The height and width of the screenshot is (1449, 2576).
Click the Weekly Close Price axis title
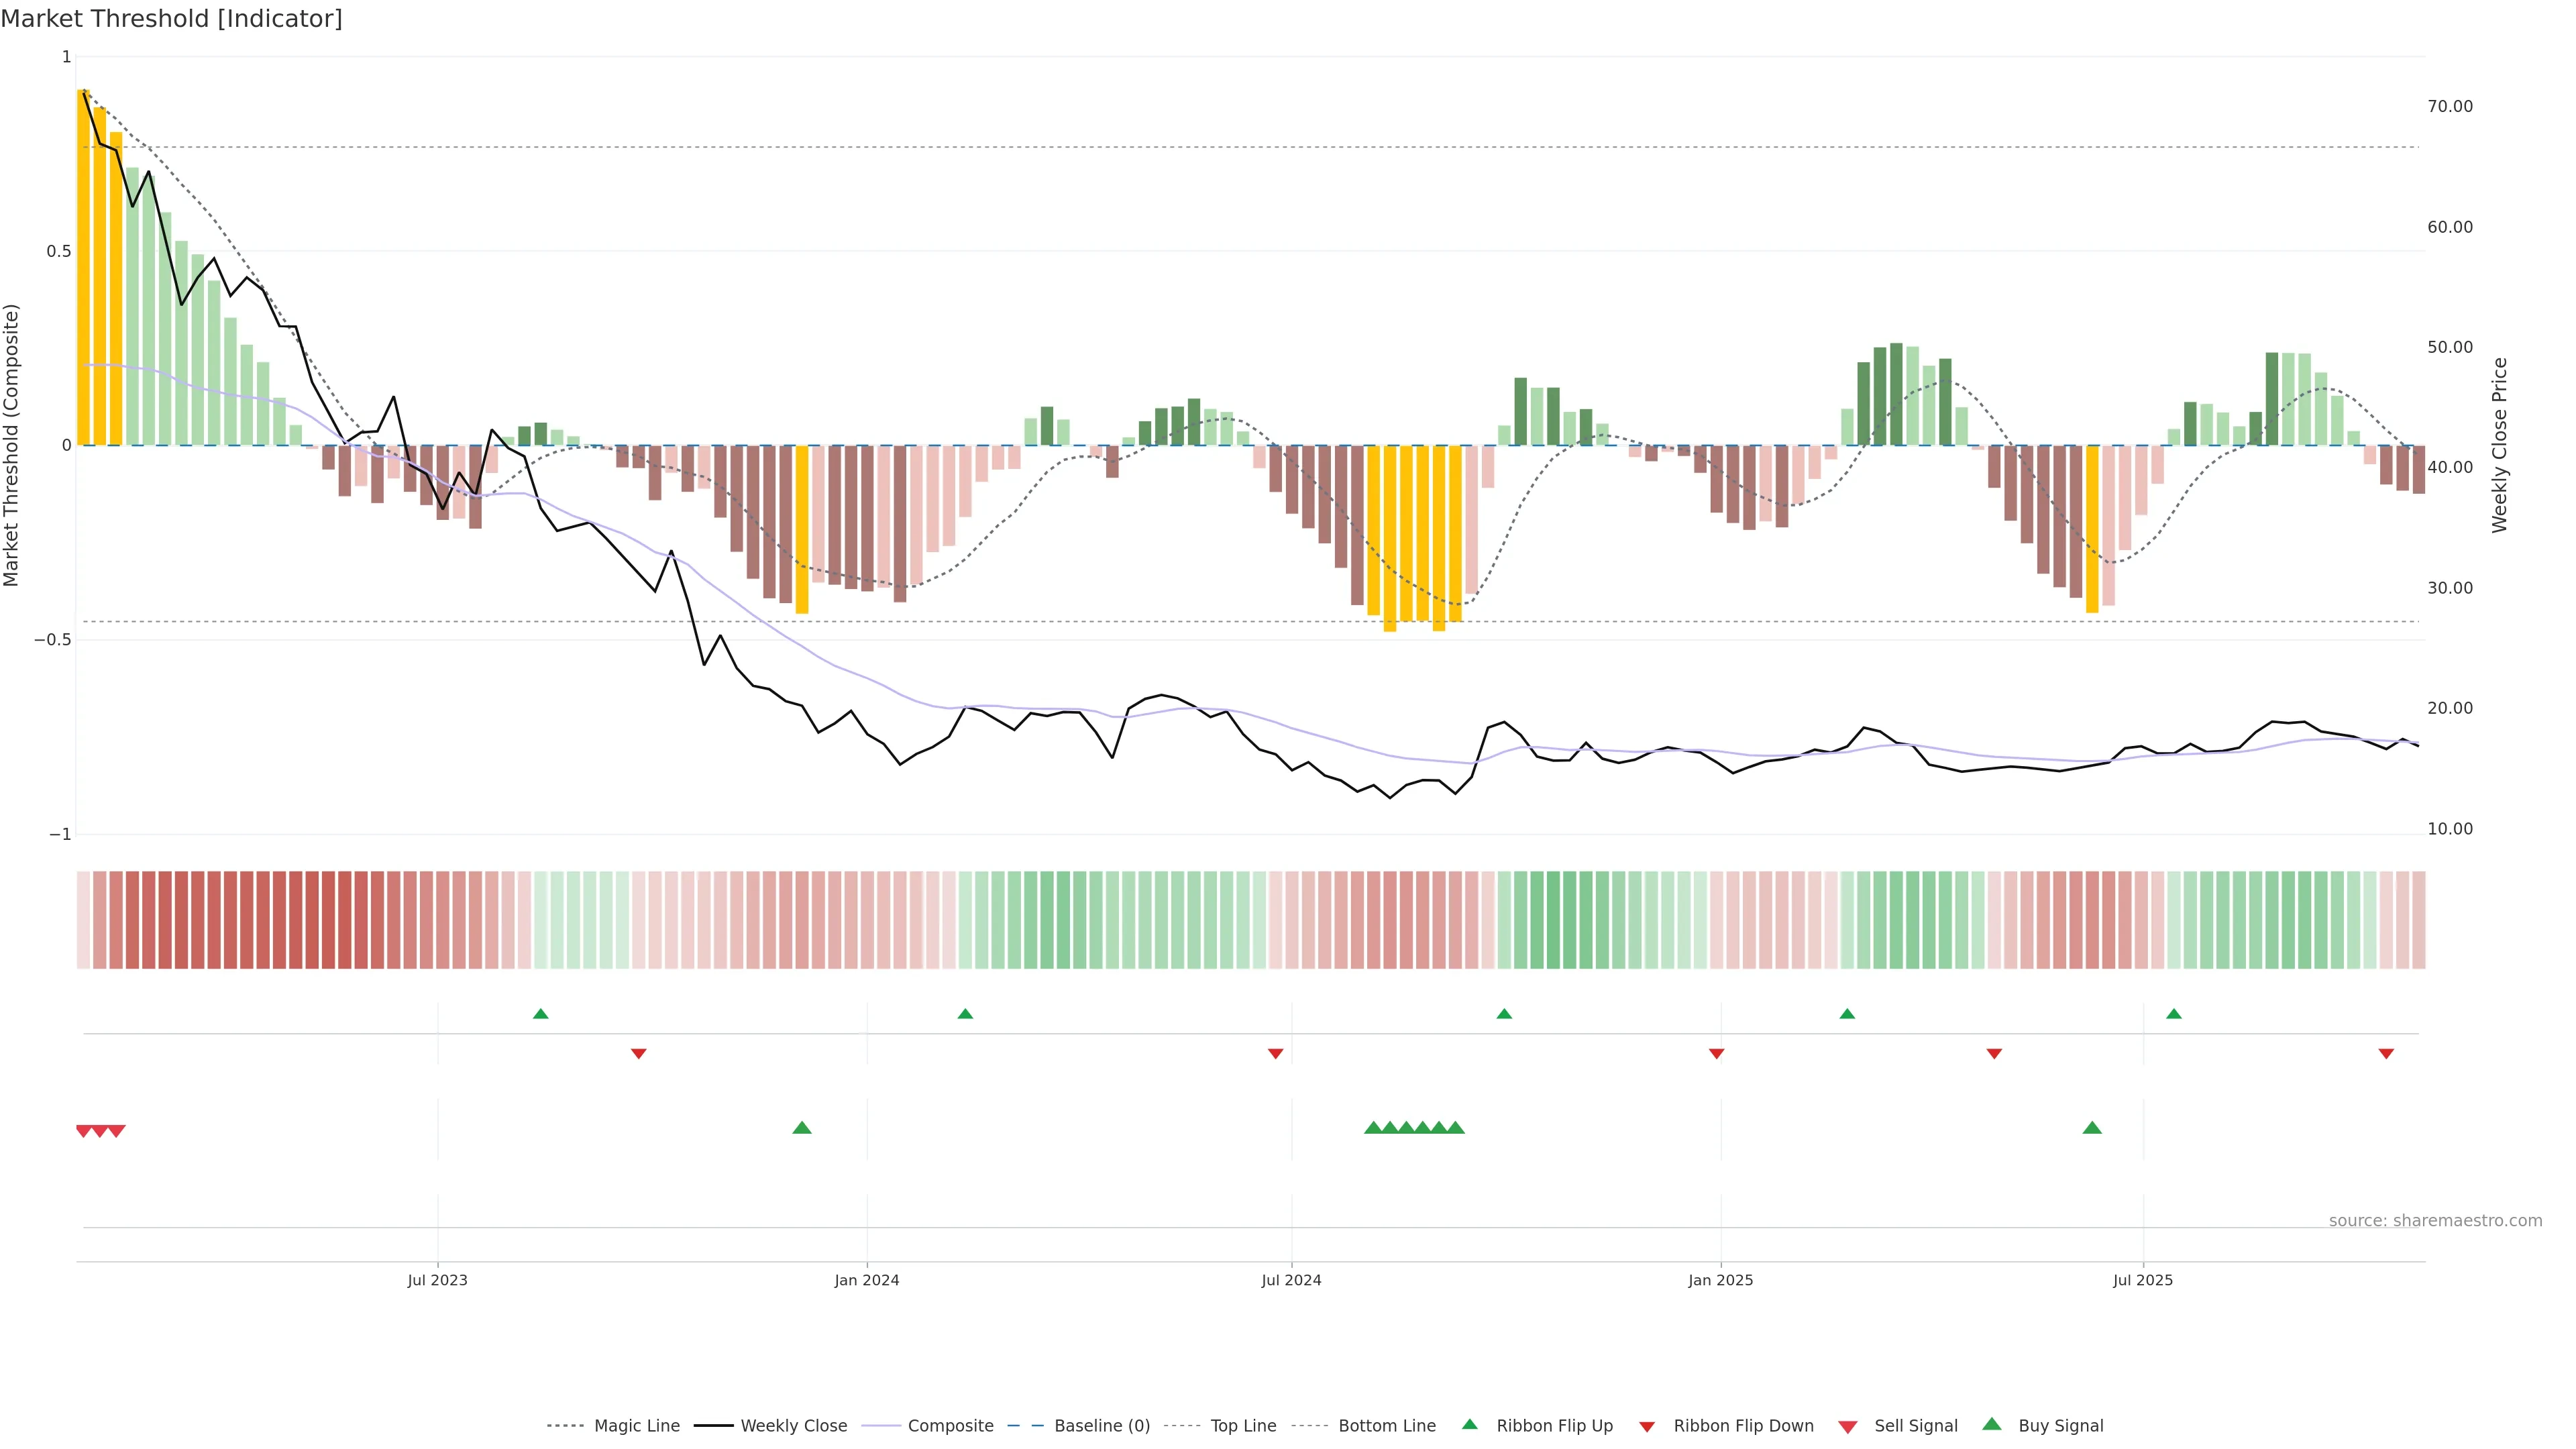pos(2499,445)
